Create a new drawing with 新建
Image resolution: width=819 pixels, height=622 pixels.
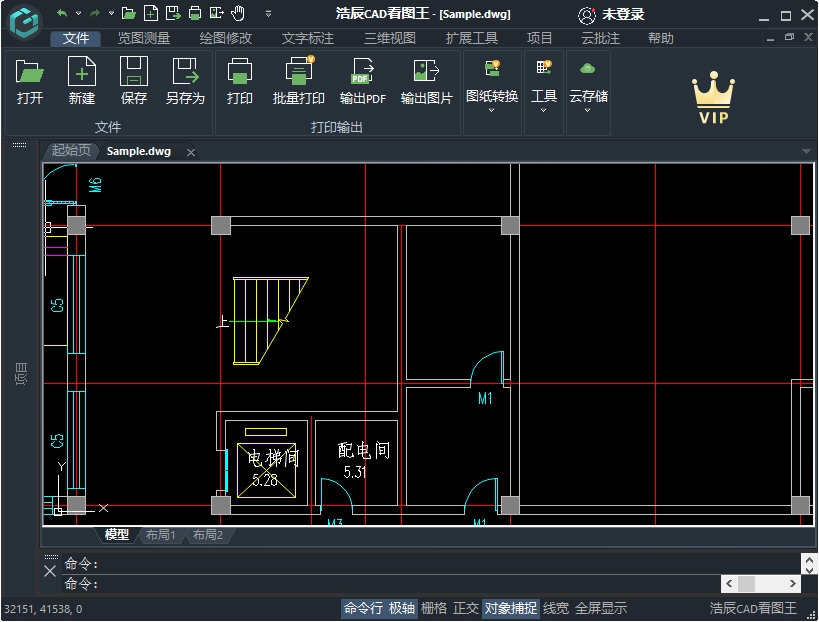[81, 82]
